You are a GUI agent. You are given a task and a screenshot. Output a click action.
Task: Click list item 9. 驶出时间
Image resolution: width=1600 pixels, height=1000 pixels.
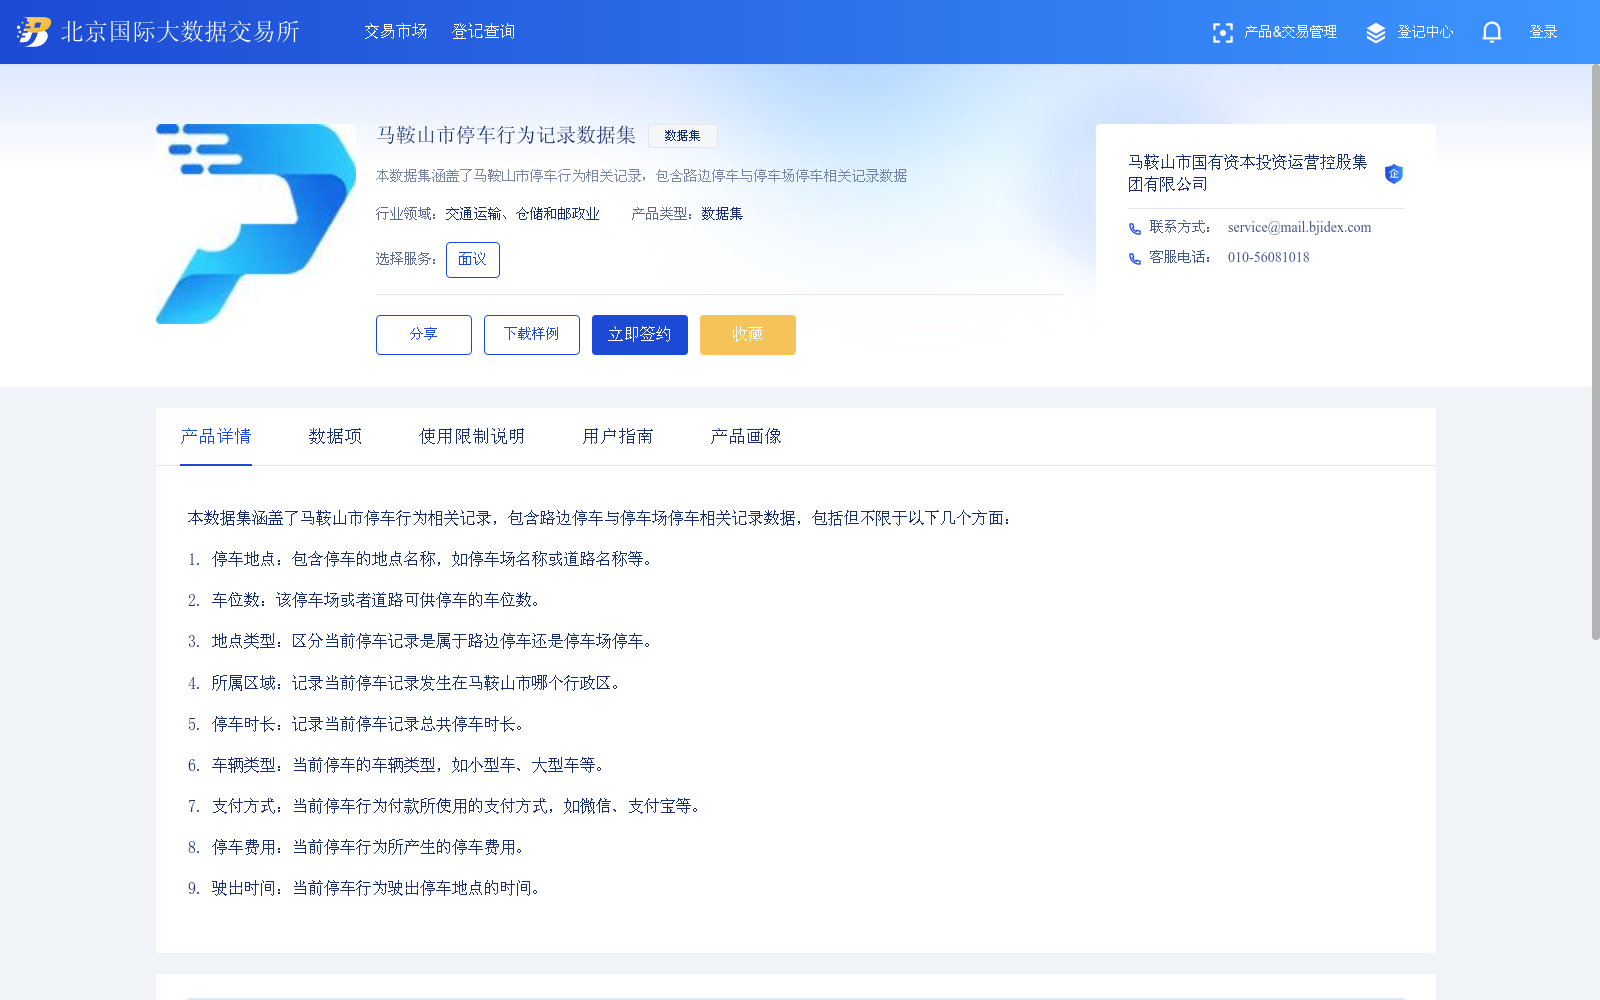point(365,888)
